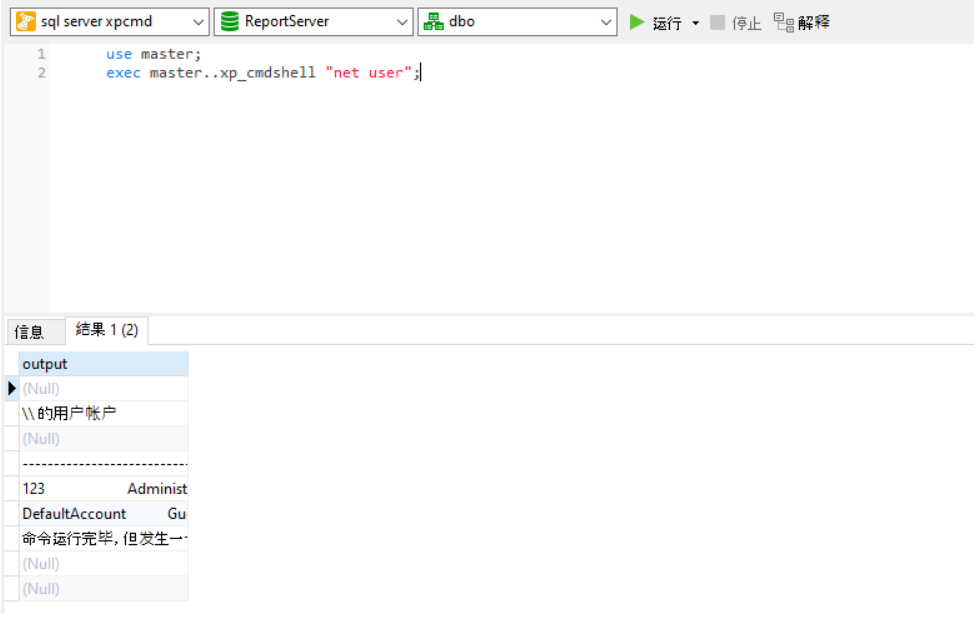Image resolution: width=977 pixels, height=622 pixels.
Task: Open the dbo schema dropdown
Action: point(606,22)
